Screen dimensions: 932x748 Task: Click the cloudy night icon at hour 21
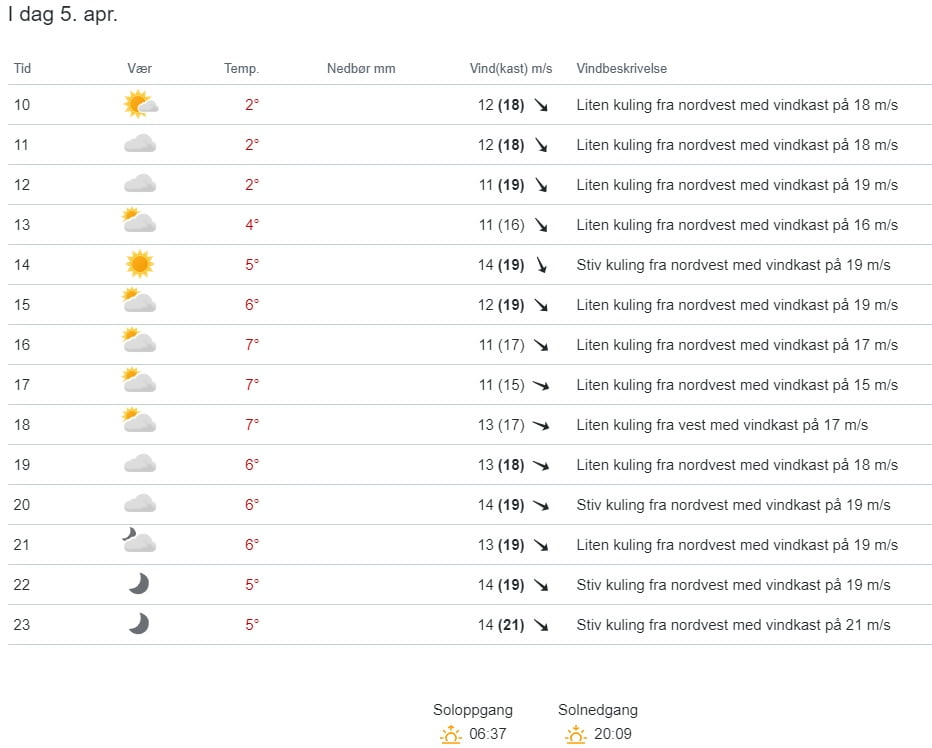[139, 544]
